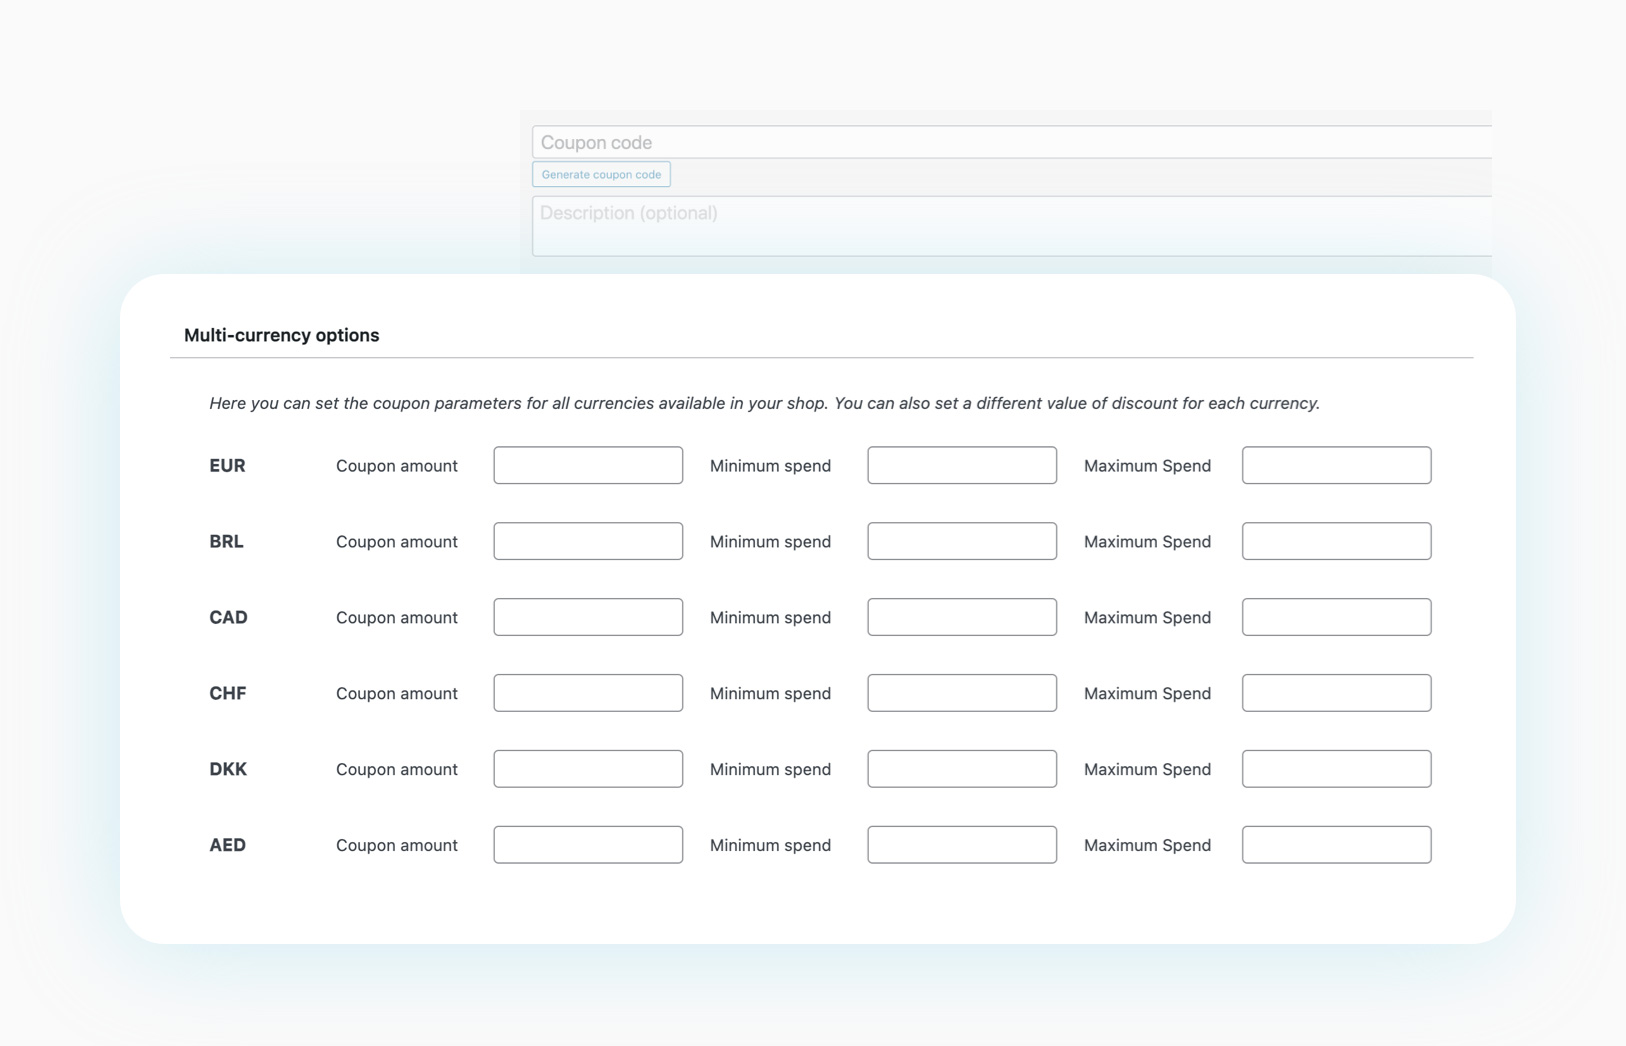Focus the DKK Coupon amount input

[x=588, y=769]
